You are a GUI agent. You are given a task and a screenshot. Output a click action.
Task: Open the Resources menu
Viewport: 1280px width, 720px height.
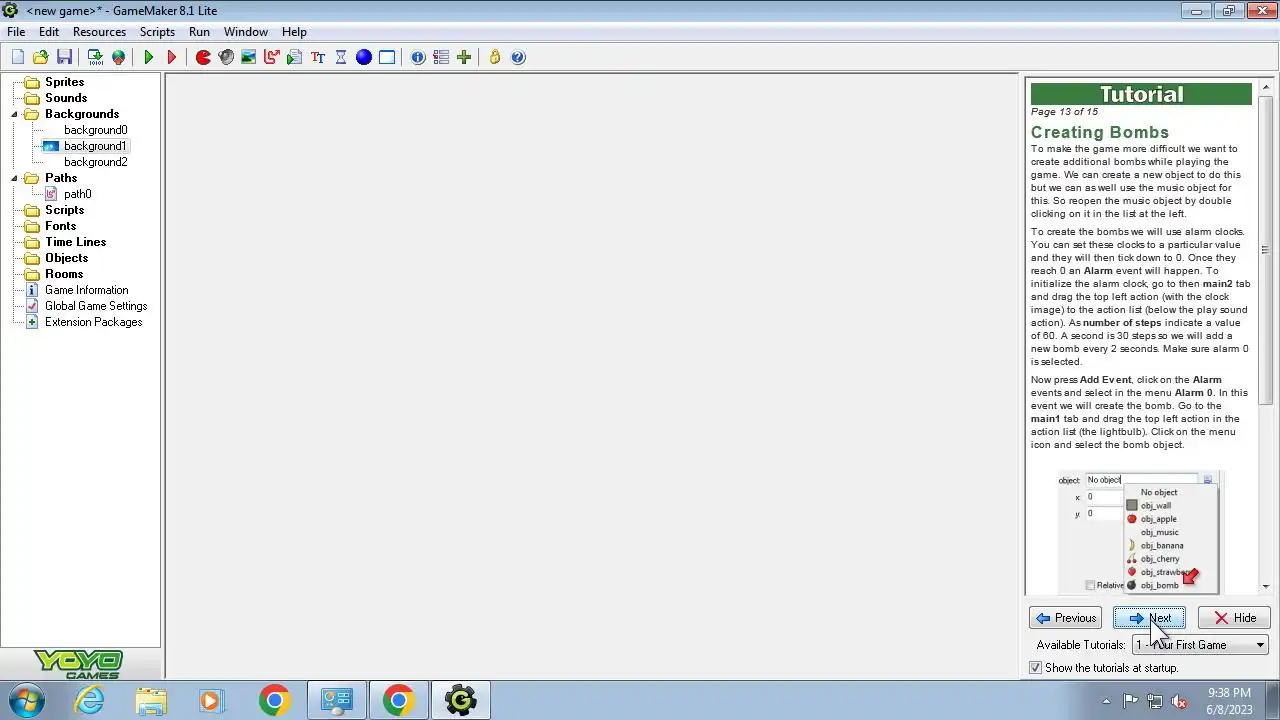pos(99,31)
